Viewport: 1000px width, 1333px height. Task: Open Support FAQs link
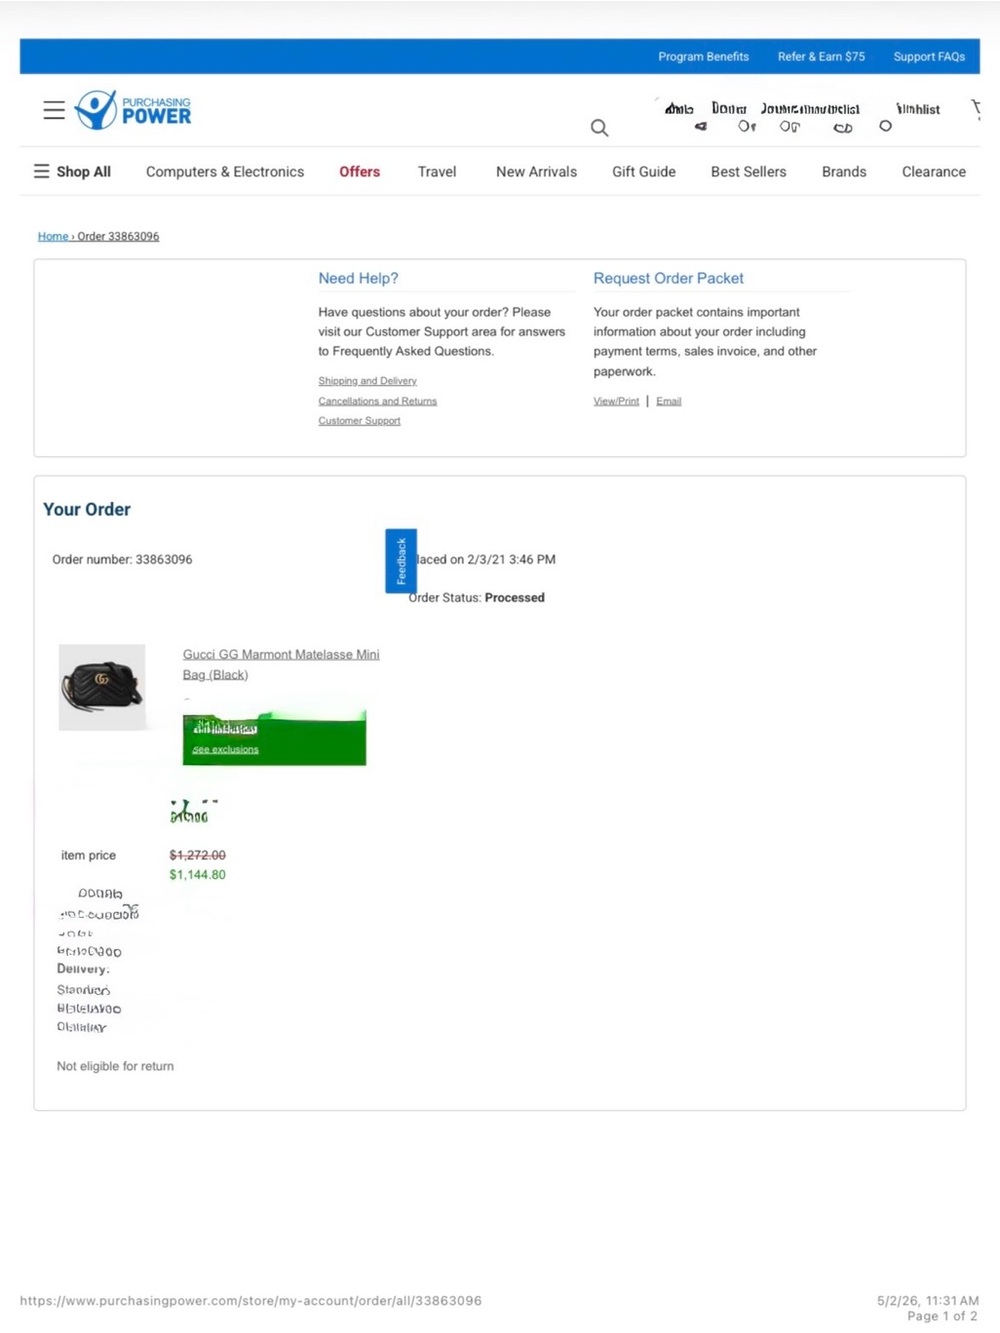pyautogui.click(x=929, y=56)
